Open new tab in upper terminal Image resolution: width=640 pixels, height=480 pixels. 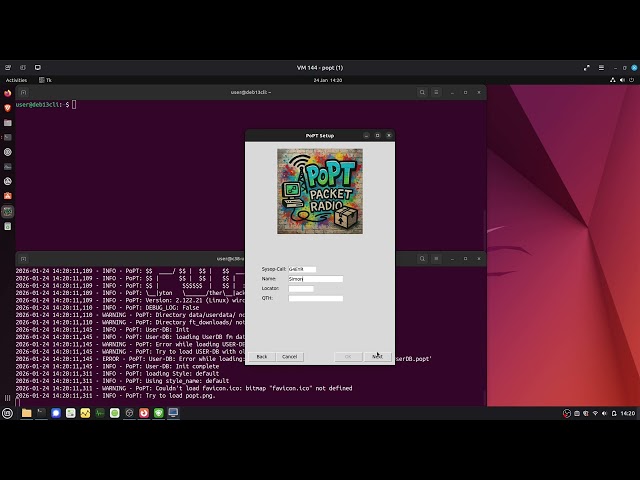23,92
